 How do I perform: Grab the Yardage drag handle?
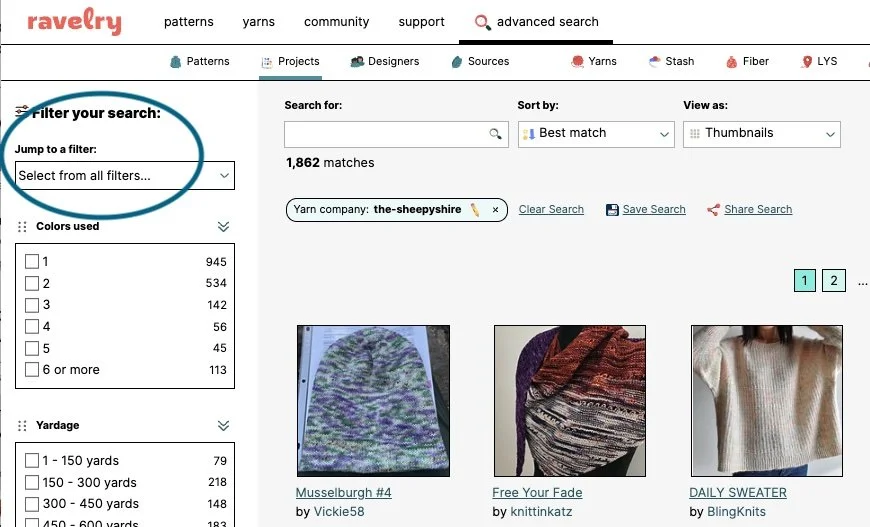pyautogui.click(x=22, y=425)
